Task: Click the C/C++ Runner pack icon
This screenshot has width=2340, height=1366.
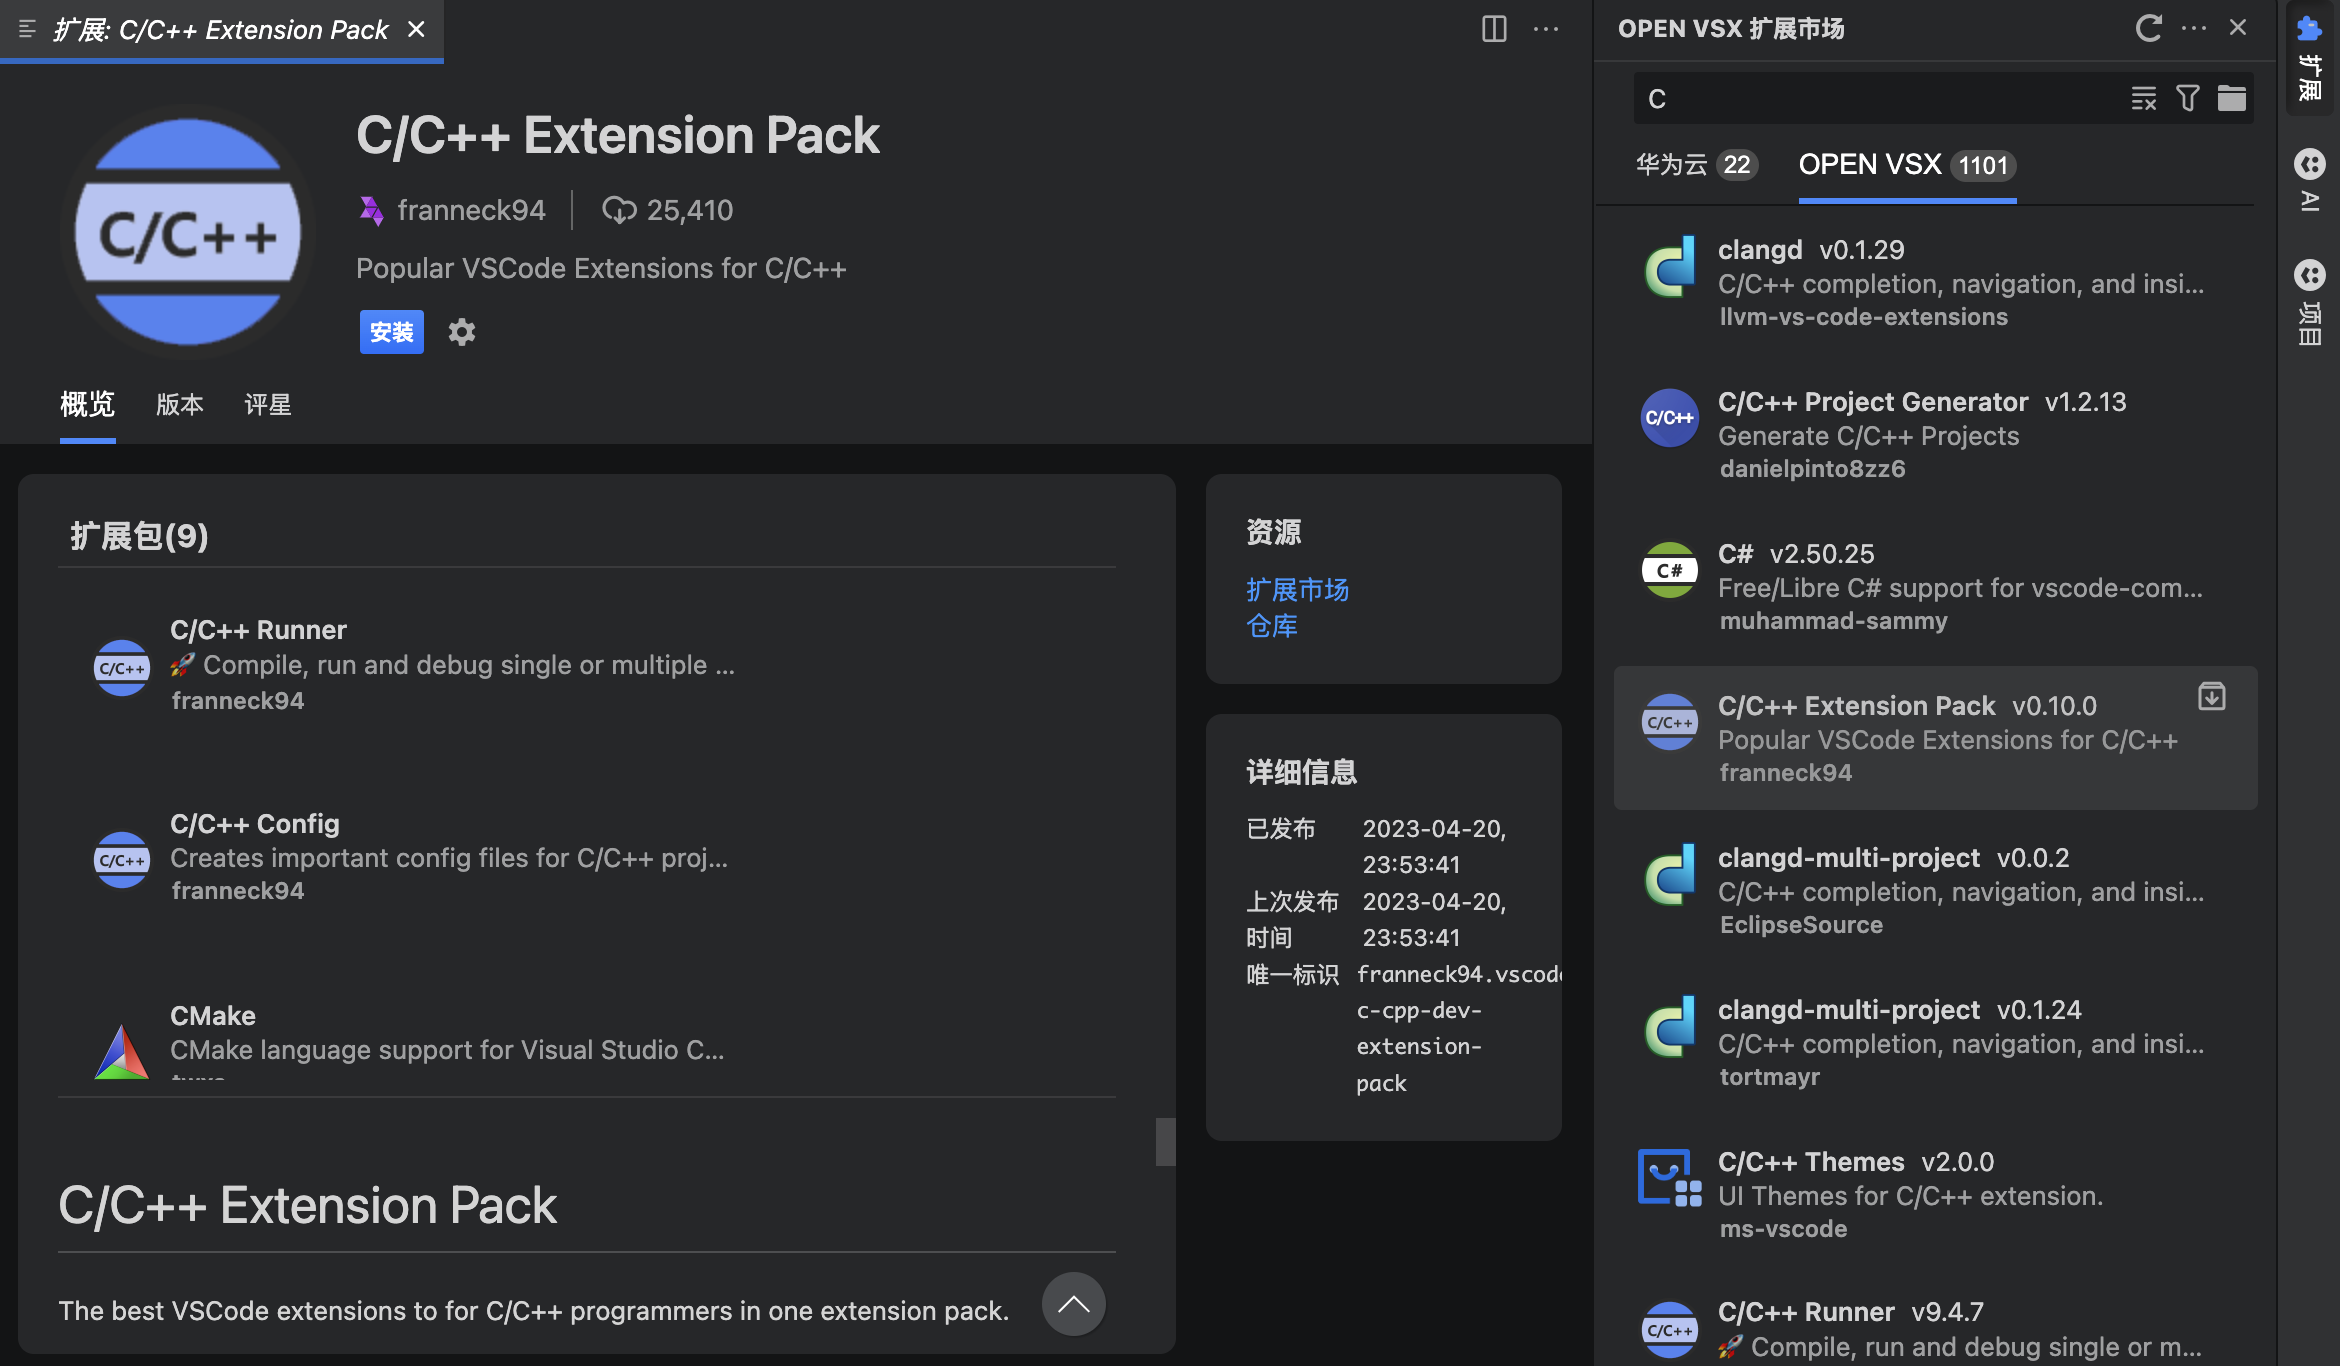Action: click(121, 667)
